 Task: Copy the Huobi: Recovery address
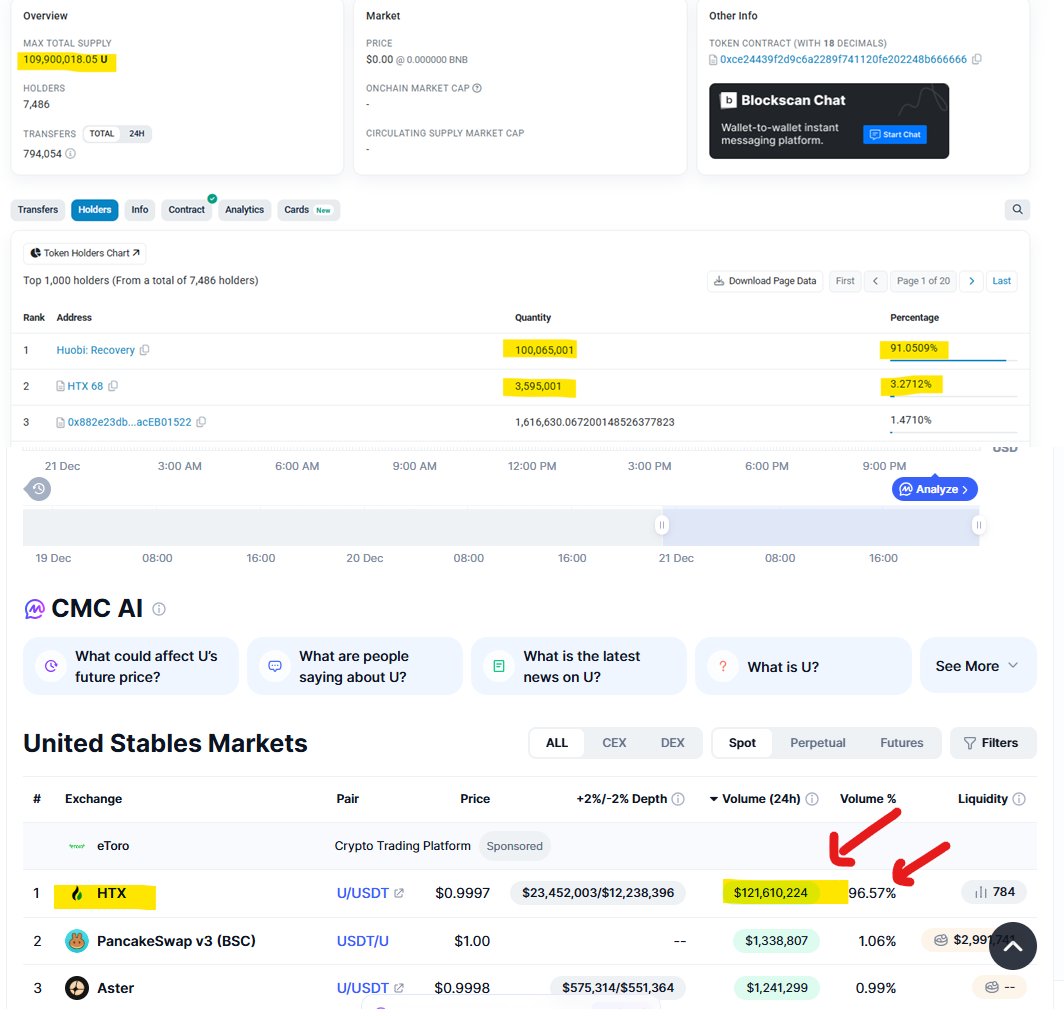pos(145,350)
